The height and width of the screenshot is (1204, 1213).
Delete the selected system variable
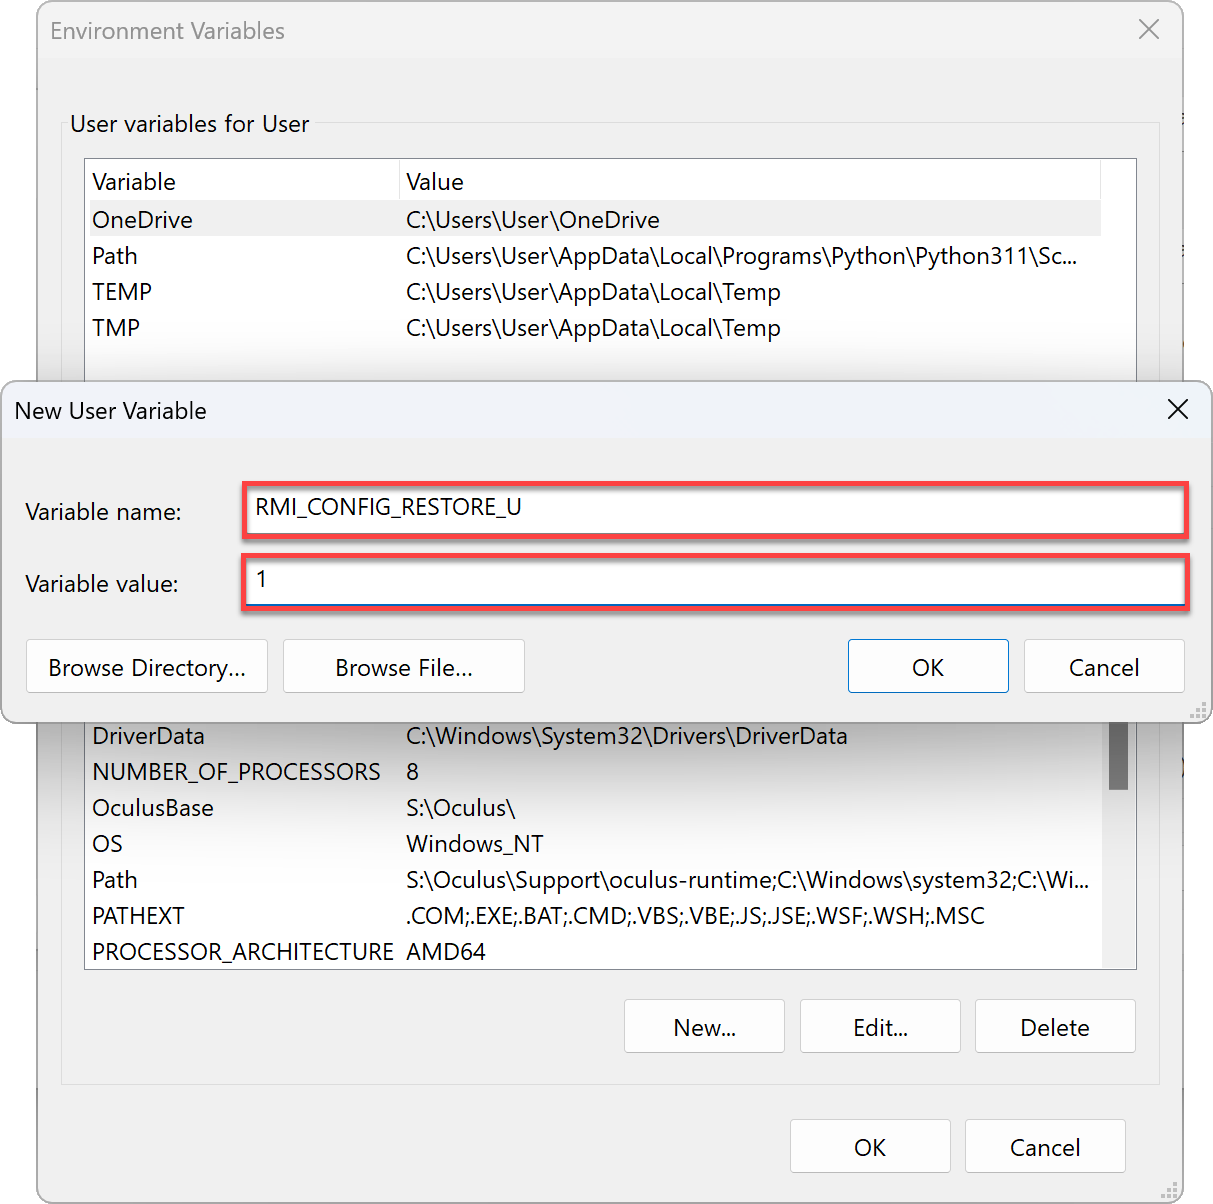pyautogui.click(x=1054, y=1026)
